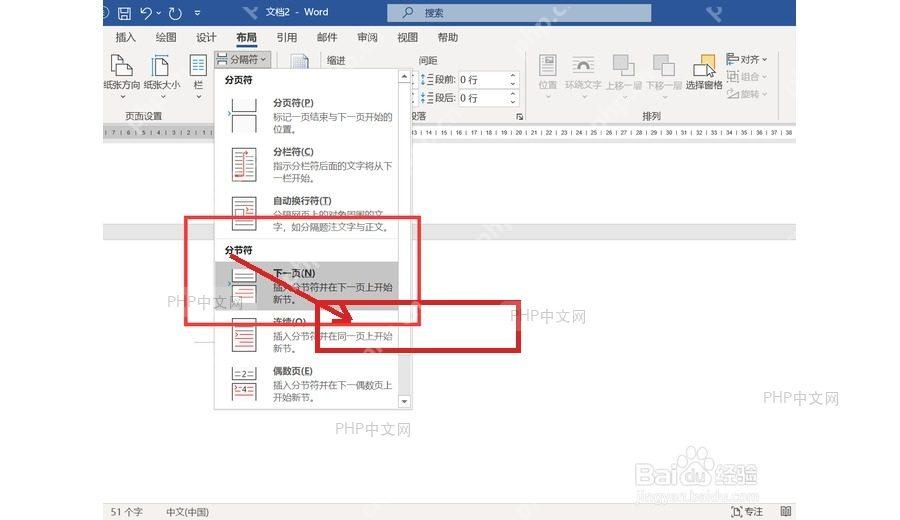
Task: Click the next-page section break icon
Action: [243, 286]
